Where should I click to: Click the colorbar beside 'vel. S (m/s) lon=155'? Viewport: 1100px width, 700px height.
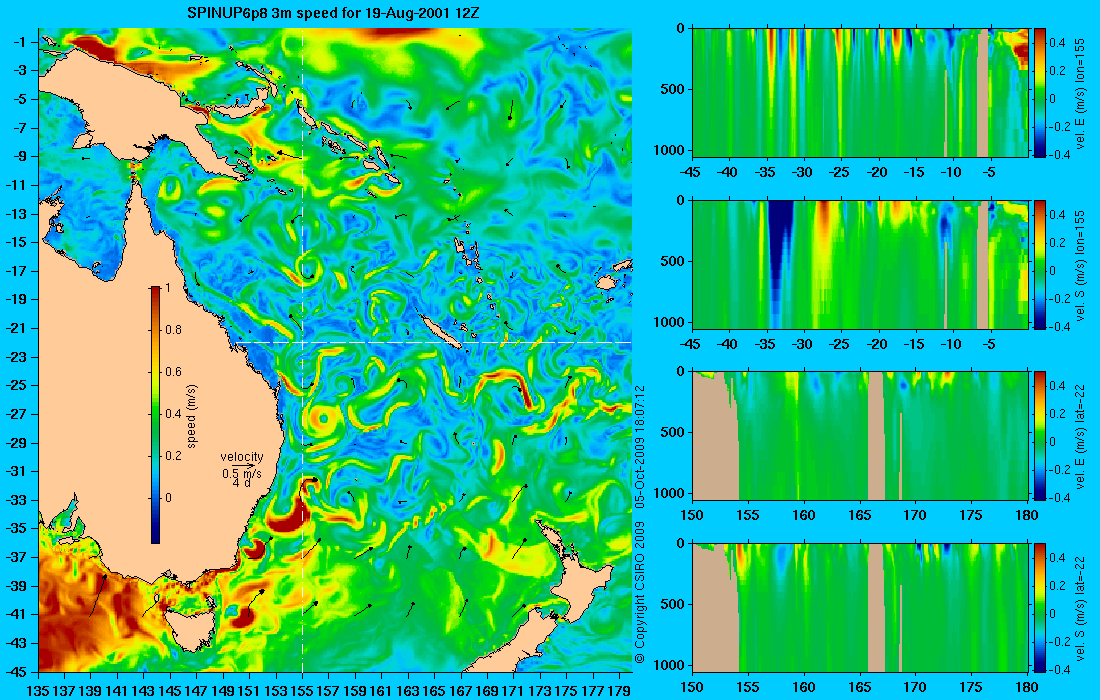[x=1040, y=264]
